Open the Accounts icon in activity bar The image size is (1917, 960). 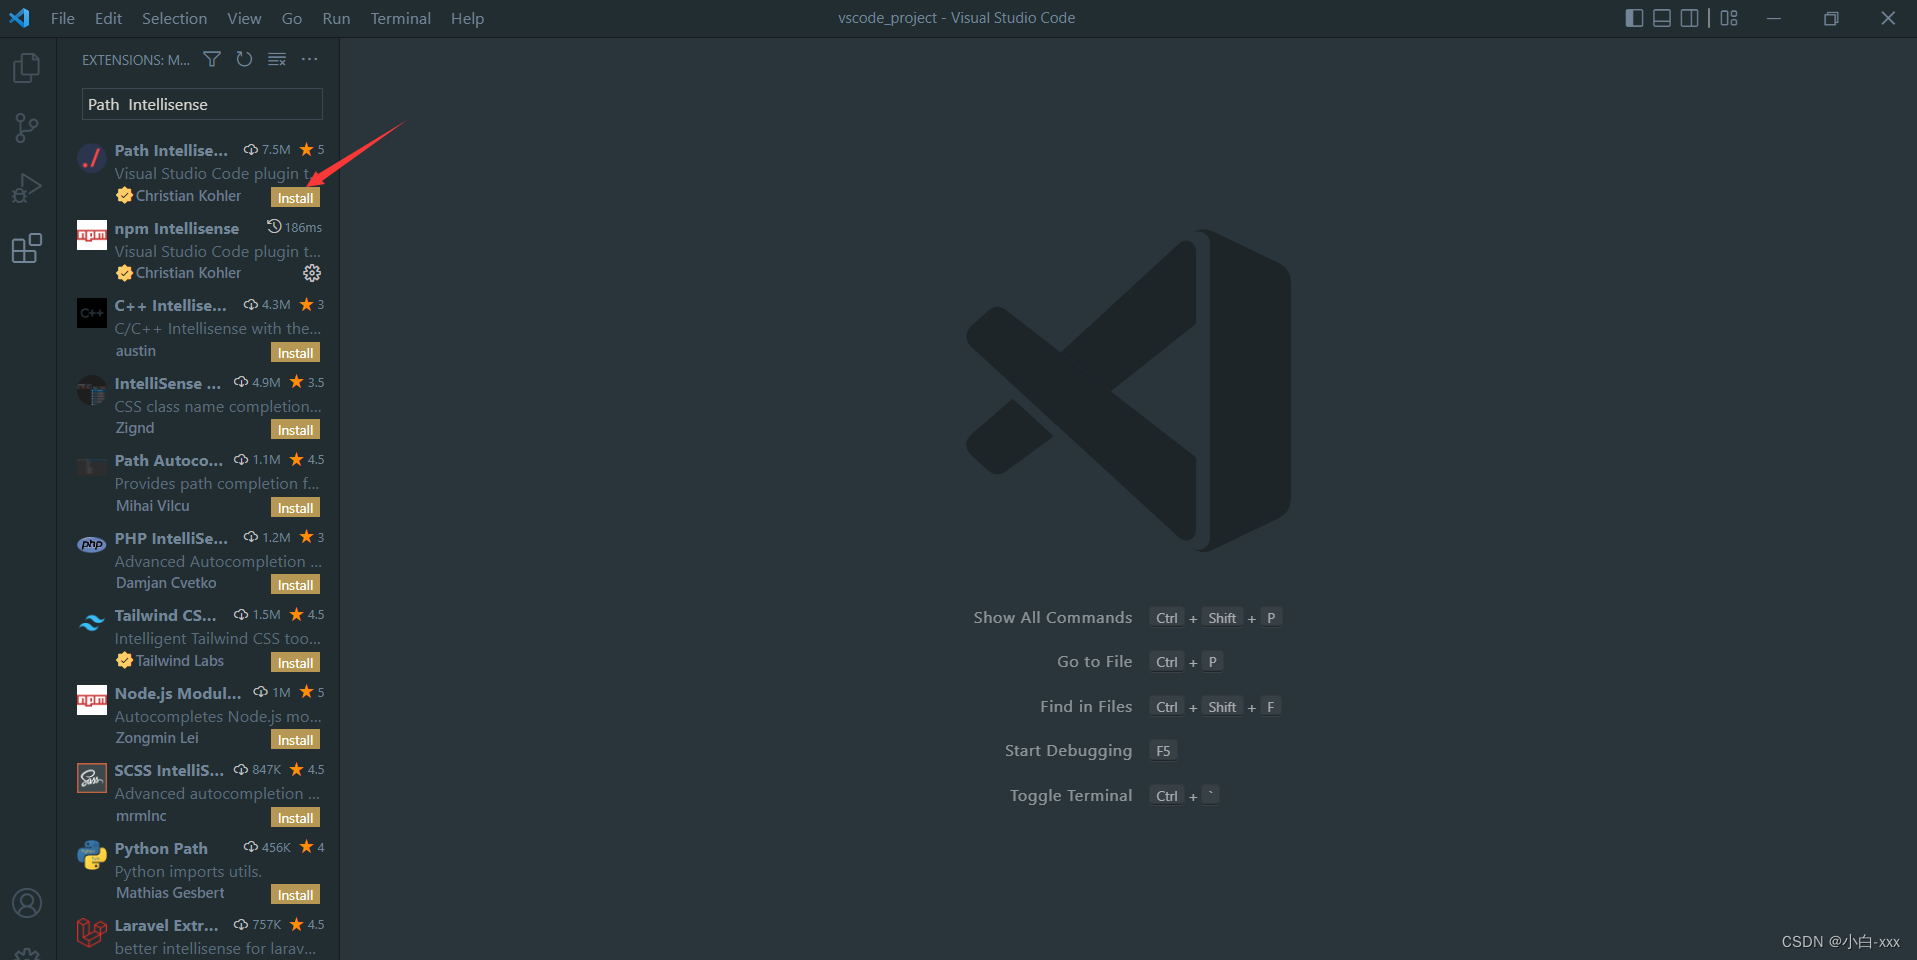coord(26,903)
